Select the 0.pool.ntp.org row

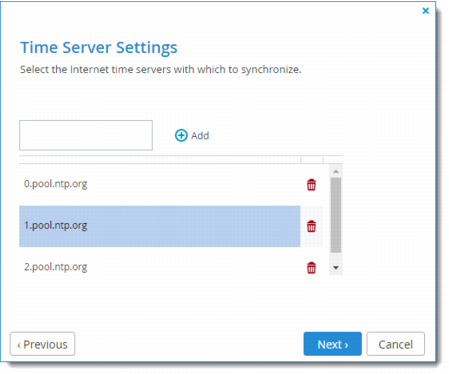[x=160, y=185]
